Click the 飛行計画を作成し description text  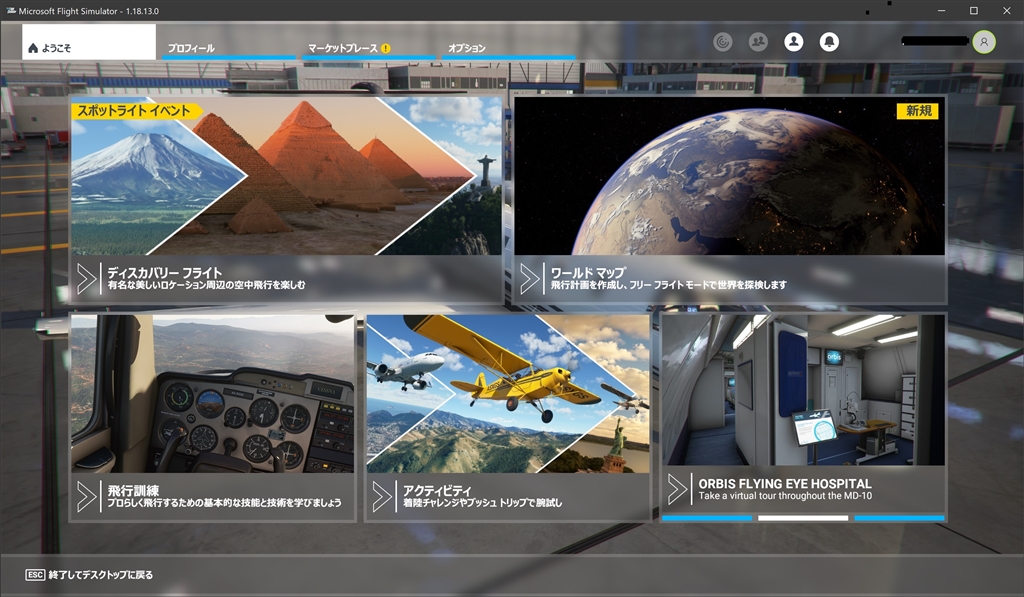click(669, 285)
